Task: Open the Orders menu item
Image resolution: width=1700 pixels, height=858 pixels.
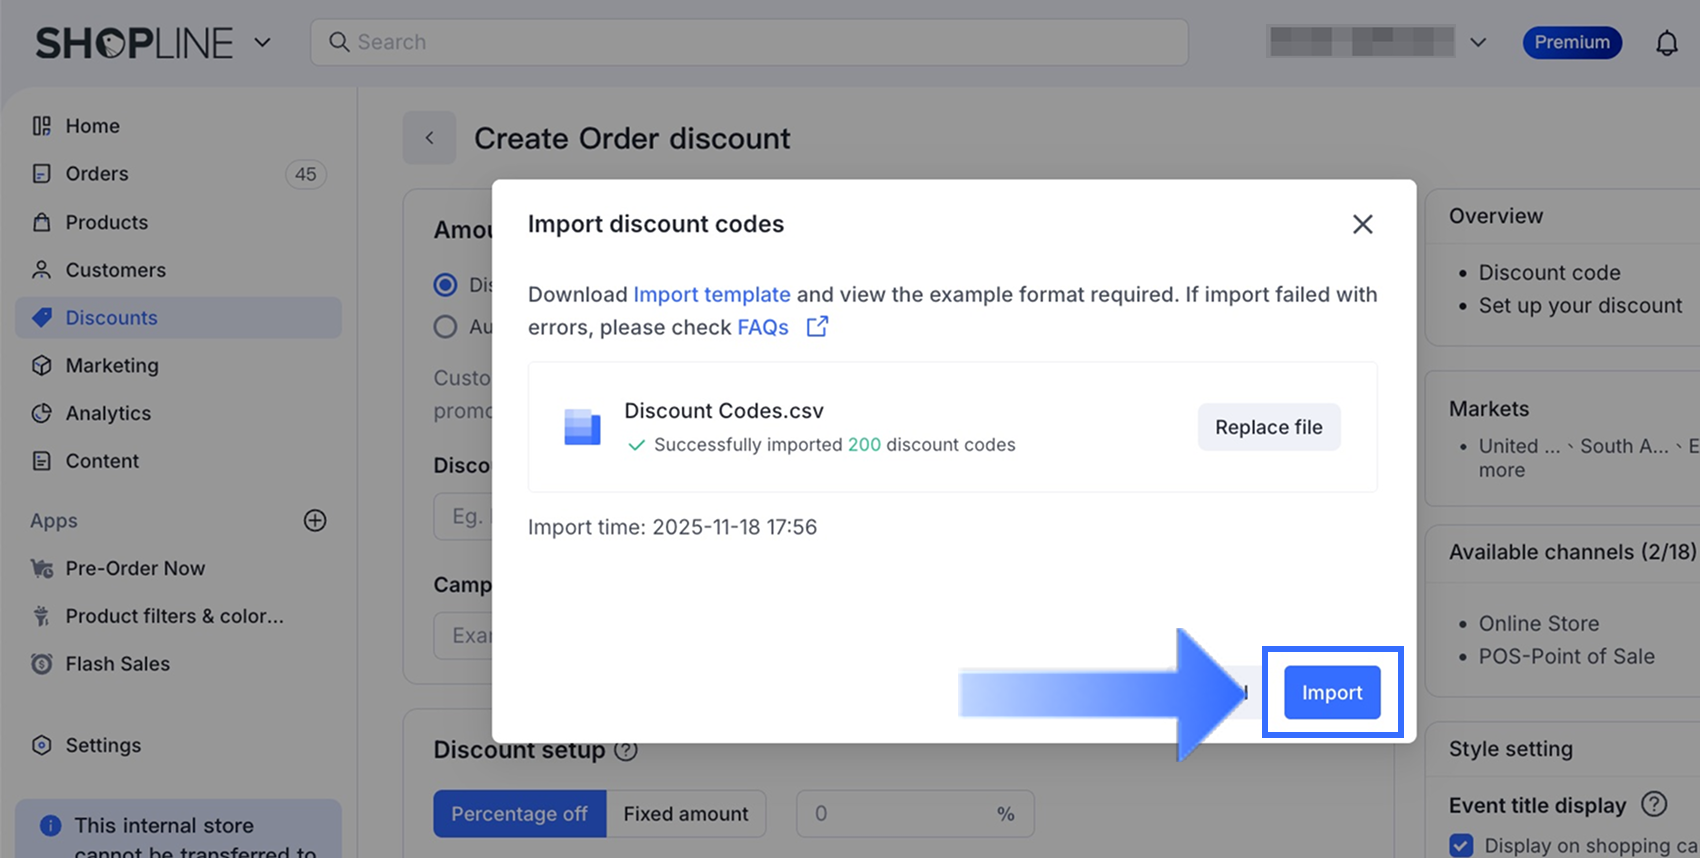Action: (x=97, y=174)
